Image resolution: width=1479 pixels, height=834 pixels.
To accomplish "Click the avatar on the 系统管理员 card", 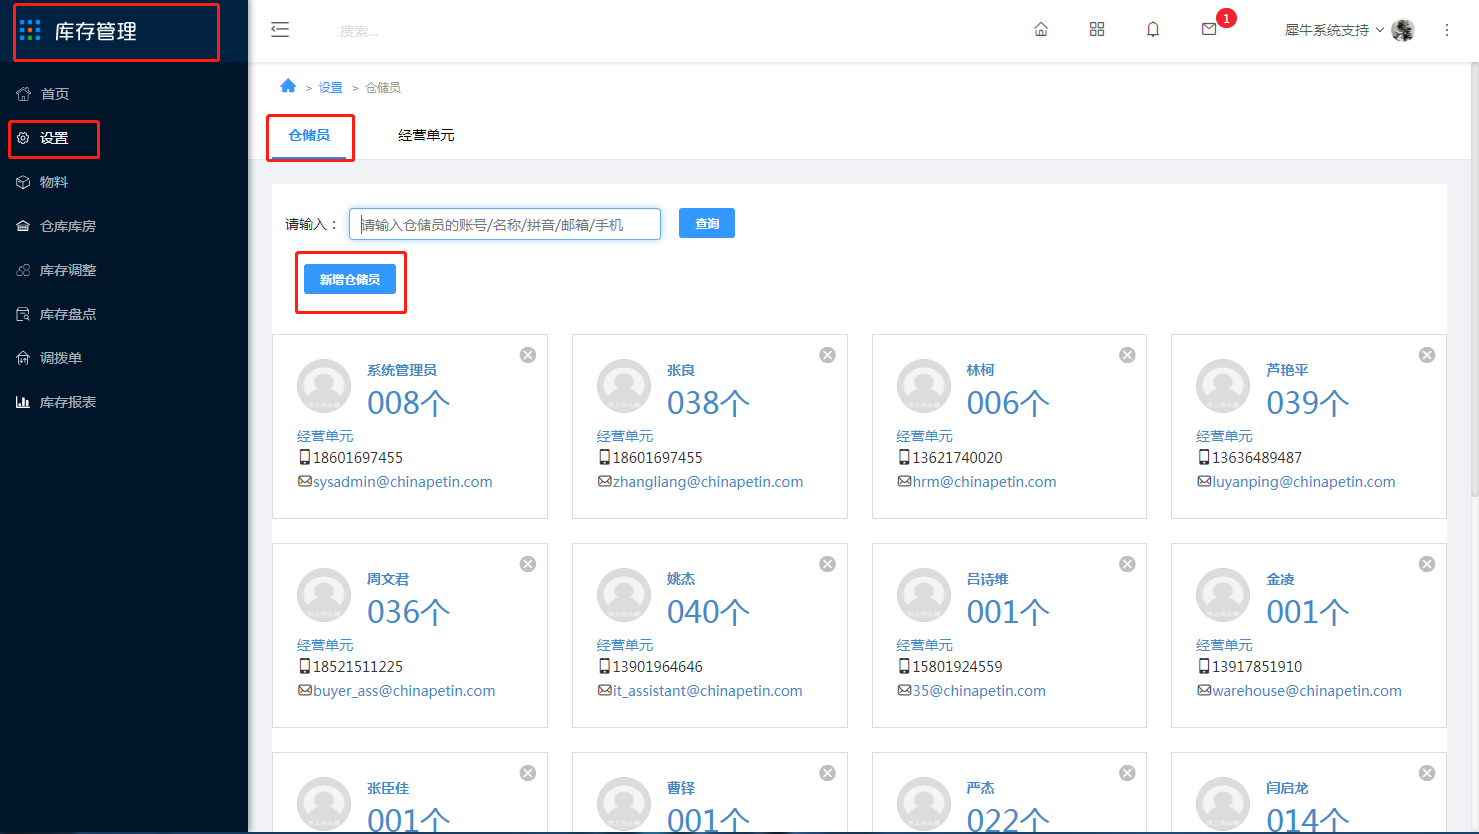I will (x=324, y=386).
